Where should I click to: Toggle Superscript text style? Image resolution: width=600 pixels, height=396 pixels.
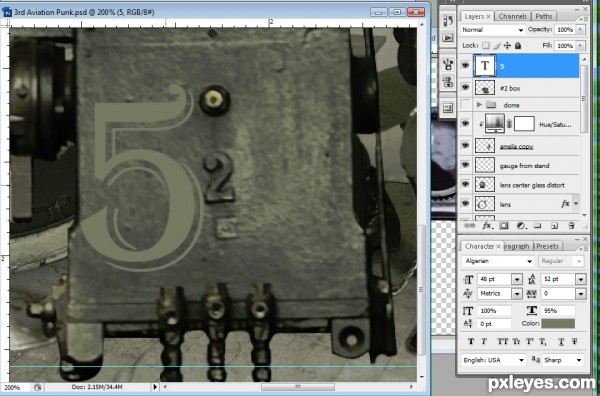click(530, 341)
